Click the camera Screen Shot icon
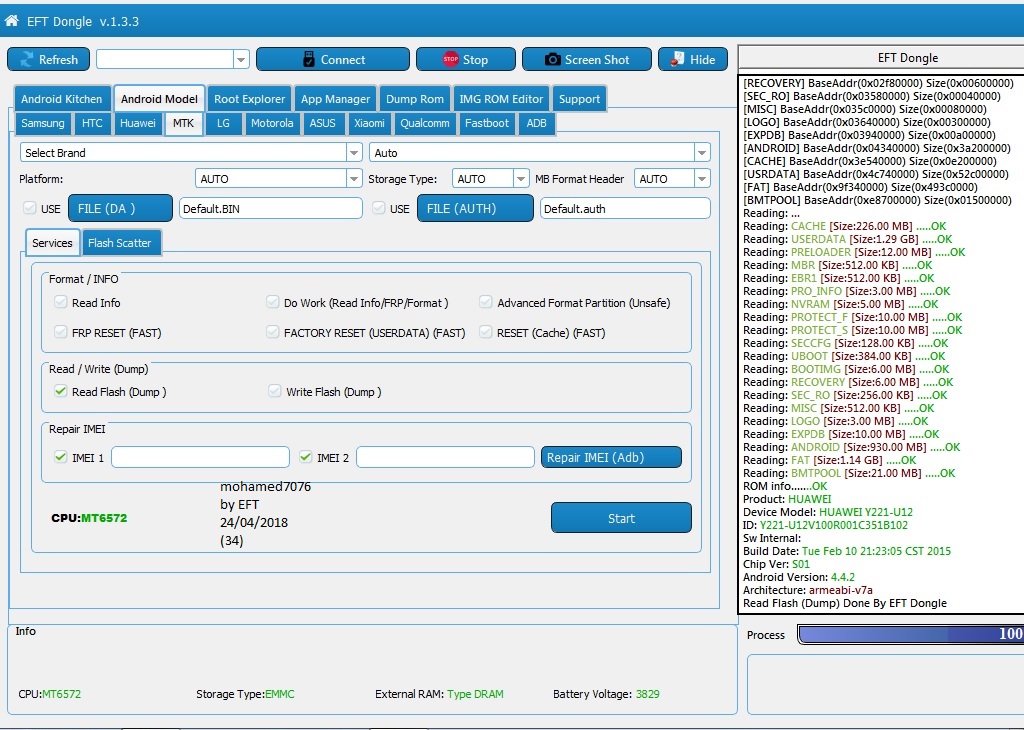The image size is (1024, 730). click(552, 59)
